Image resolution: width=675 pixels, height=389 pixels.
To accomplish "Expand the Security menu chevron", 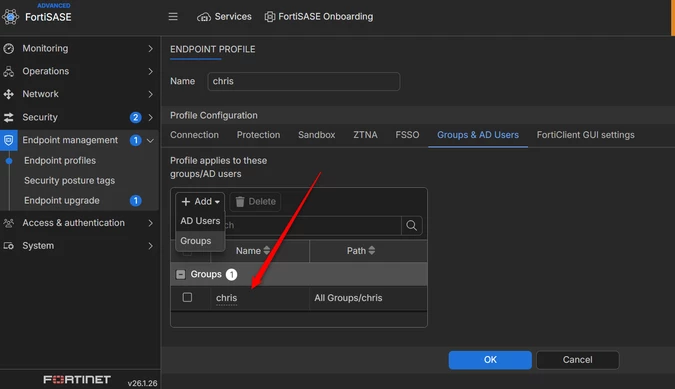I will click(x=150, y=117).
